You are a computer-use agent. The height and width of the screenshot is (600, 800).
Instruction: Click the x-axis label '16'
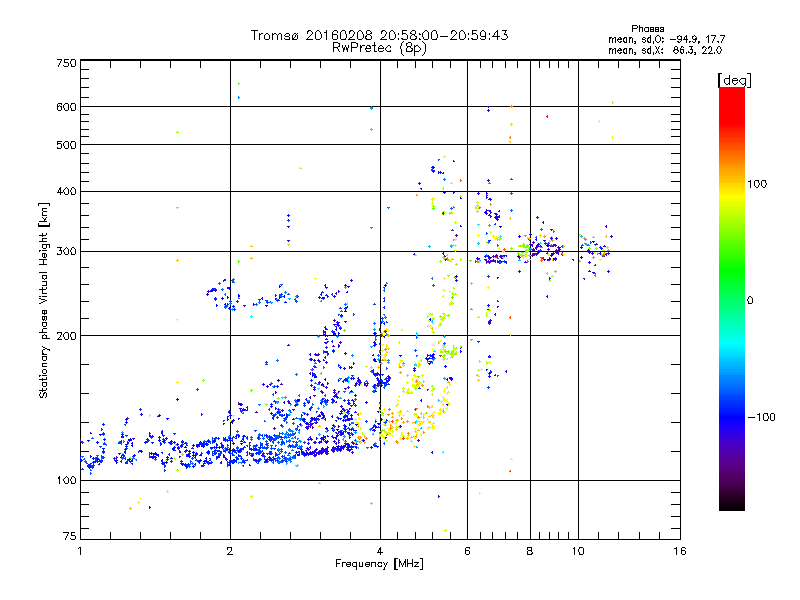(x=680, y=551)
